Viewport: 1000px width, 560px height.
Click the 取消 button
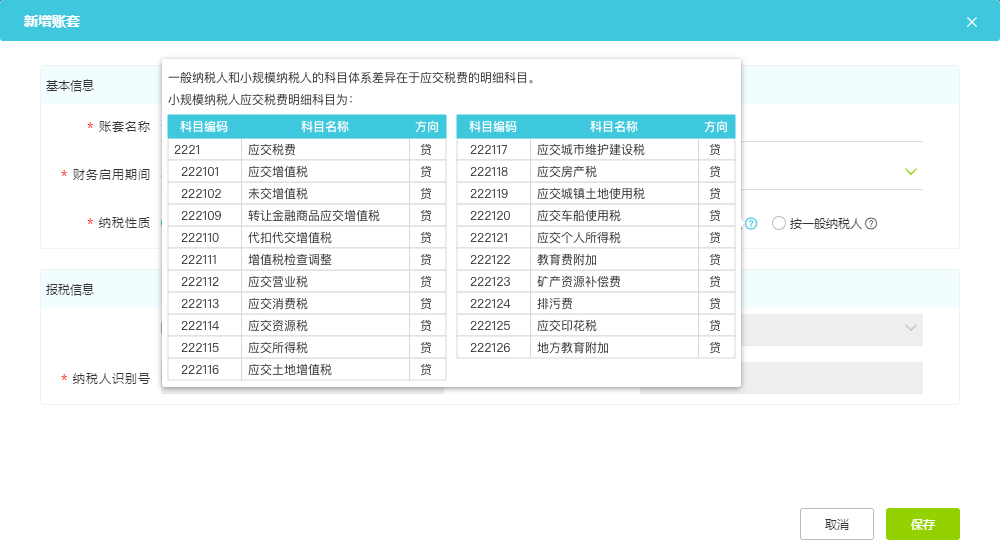(x=837, y=524)
